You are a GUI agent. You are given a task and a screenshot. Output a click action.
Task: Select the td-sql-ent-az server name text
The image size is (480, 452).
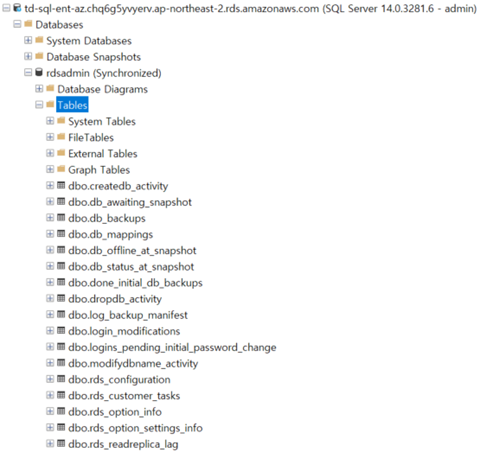click(251, 8)
